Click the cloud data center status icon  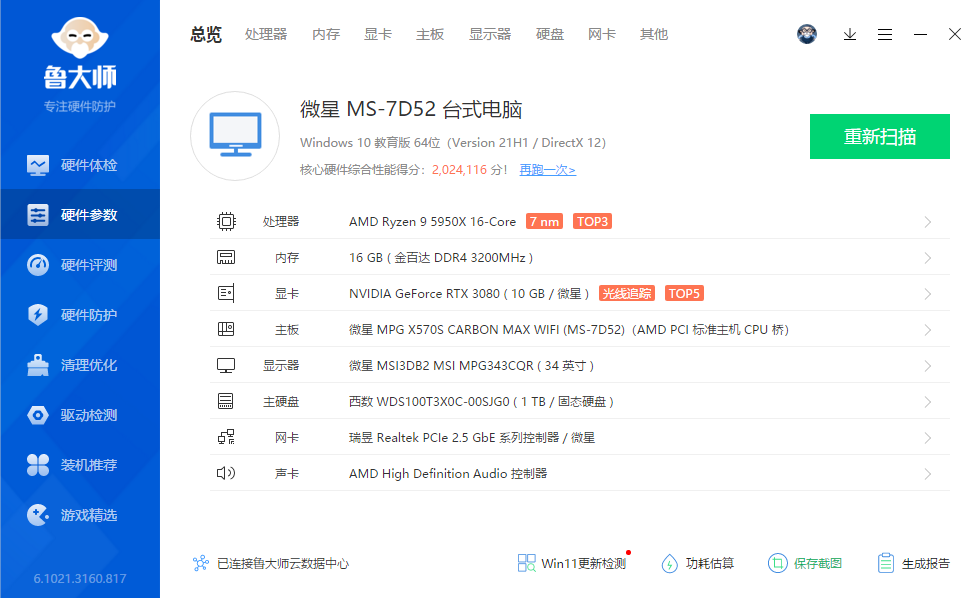[200, 563]
